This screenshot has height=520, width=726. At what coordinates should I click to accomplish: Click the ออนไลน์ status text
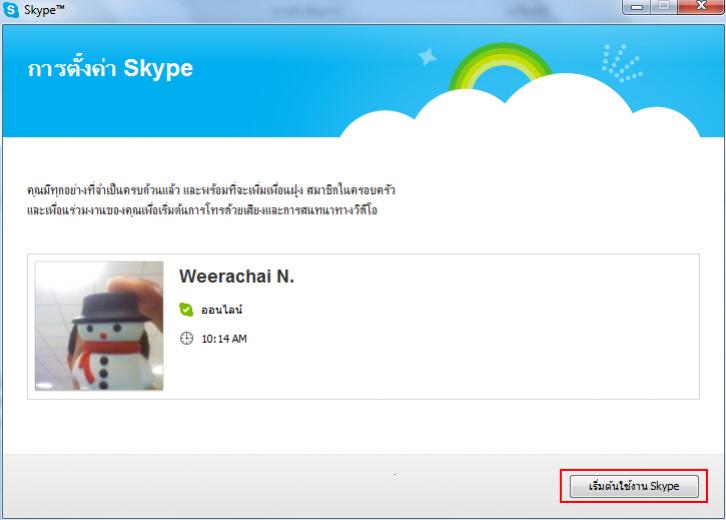tap(222, 310)
